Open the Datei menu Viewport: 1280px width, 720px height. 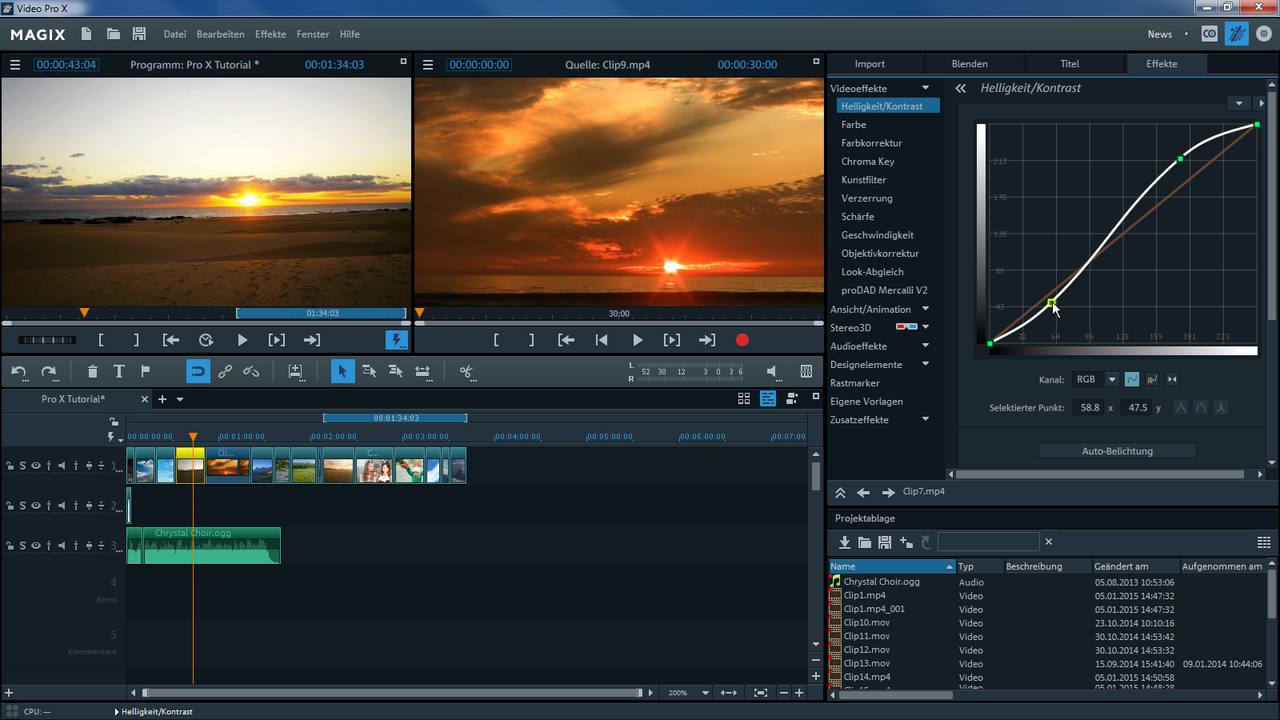coord(175,34)
